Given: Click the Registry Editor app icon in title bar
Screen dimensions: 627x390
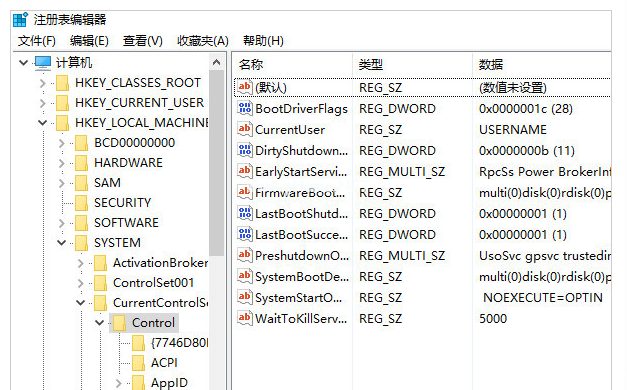Looking at the screenshot, I should (x=21, y=20).
